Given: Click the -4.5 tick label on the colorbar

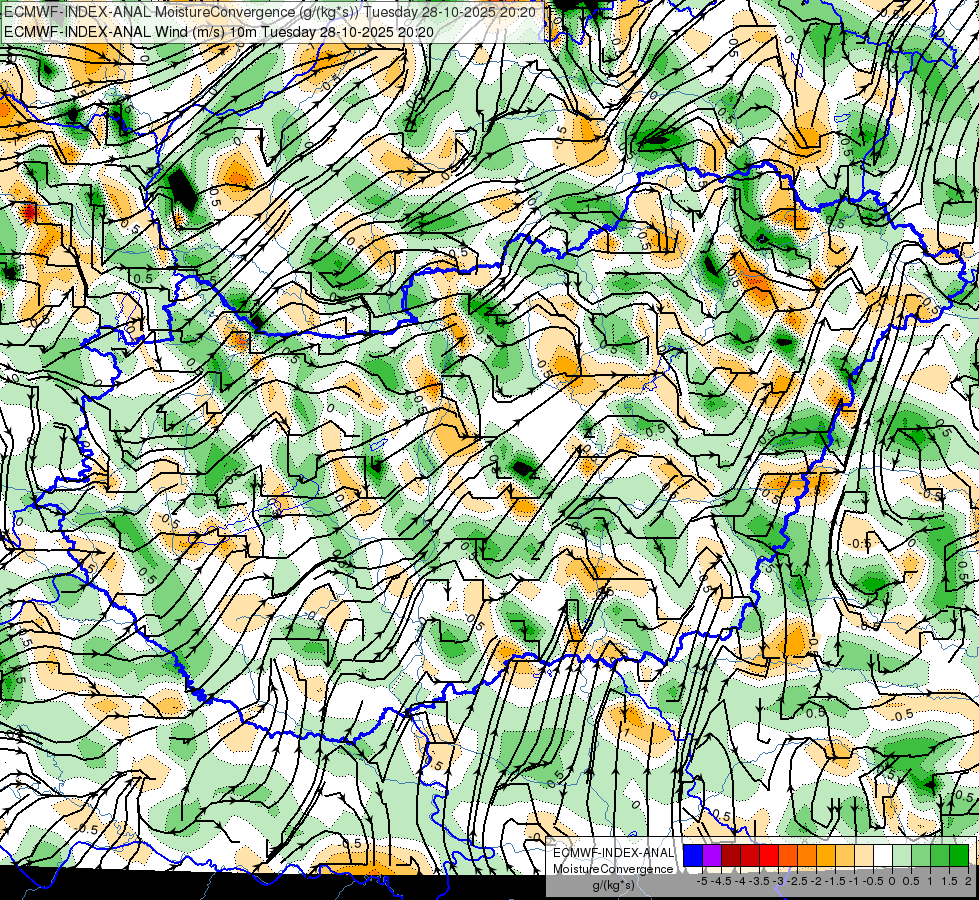Looking at the screenshot, I should 721,881.
